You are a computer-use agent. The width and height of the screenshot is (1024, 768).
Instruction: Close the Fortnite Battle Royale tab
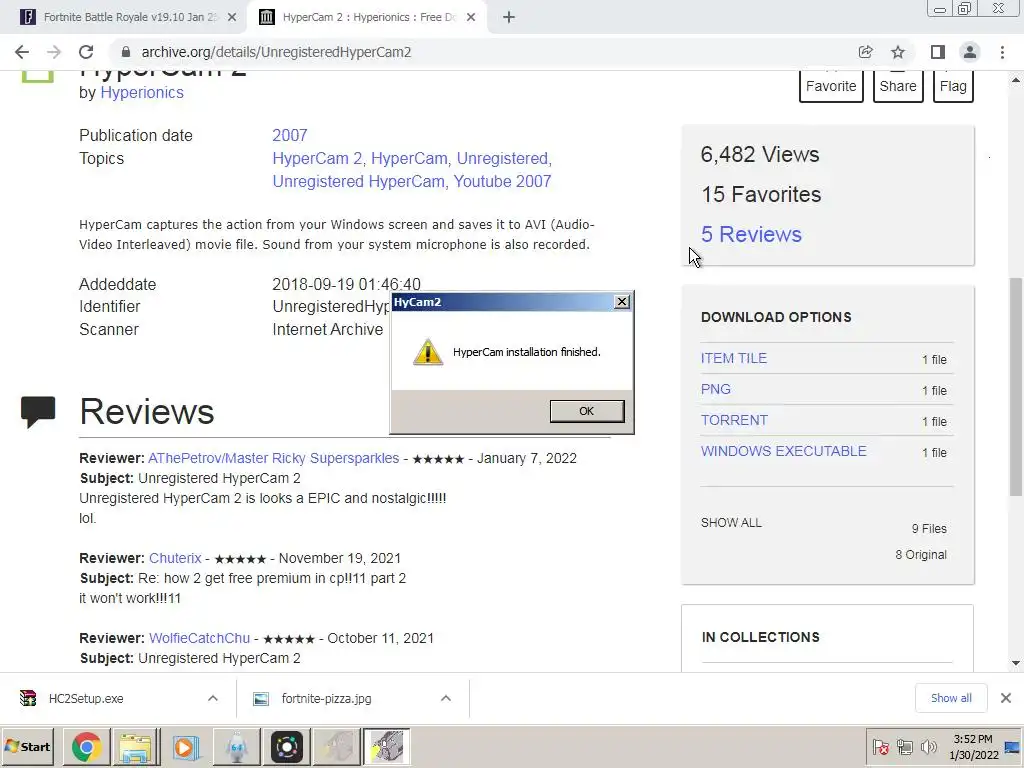[232, 18]
